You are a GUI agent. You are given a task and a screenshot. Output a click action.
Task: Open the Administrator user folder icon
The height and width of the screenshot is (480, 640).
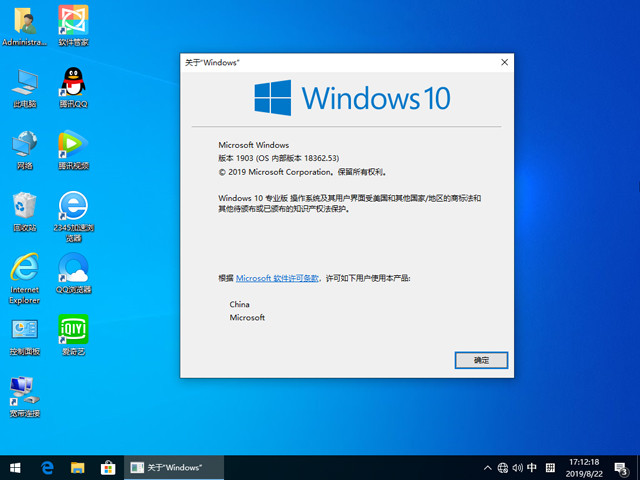point(24,20)
